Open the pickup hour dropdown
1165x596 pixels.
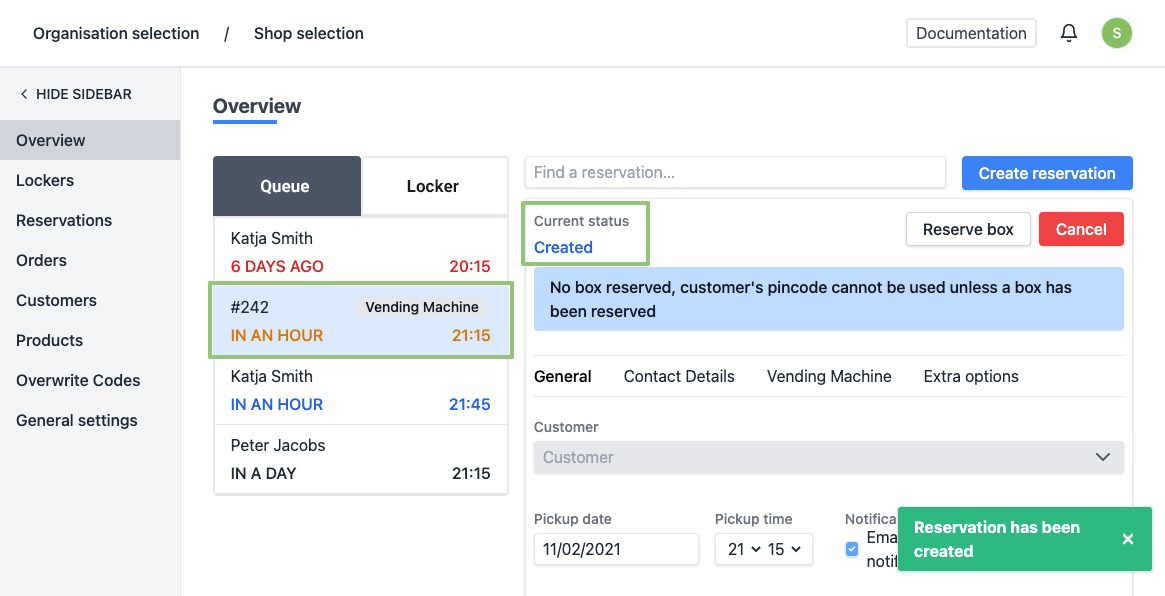(x=744, y=549)
